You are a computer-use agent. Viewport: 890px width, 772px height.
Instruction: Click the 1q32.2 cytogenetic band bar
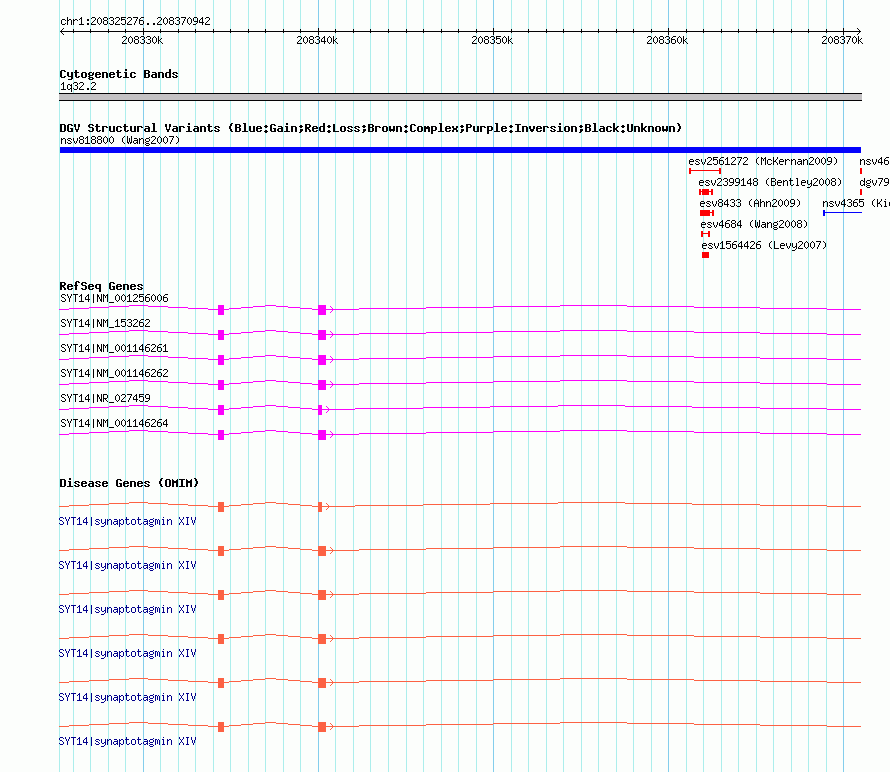pos(460,97)
